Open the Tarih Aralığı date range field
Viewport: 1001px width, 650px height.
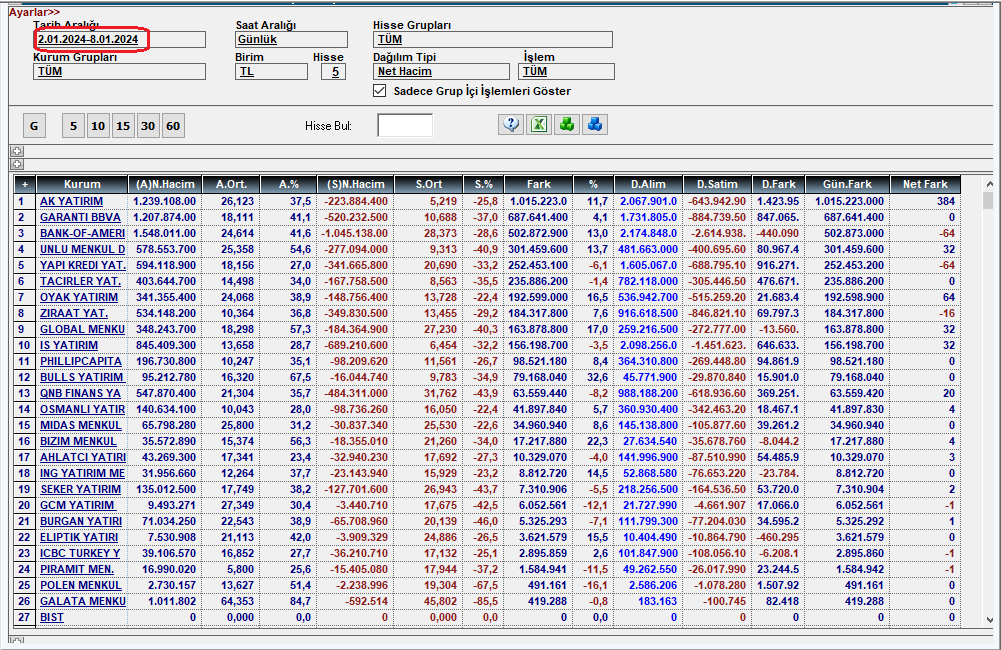[x=119, y=40]
